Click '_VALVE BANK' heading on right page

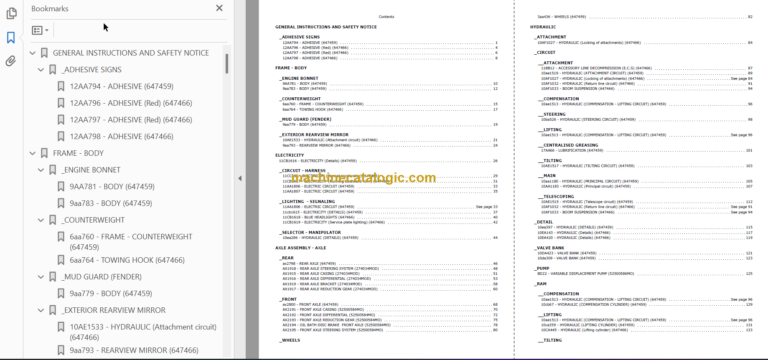click(x=549, y=248)
